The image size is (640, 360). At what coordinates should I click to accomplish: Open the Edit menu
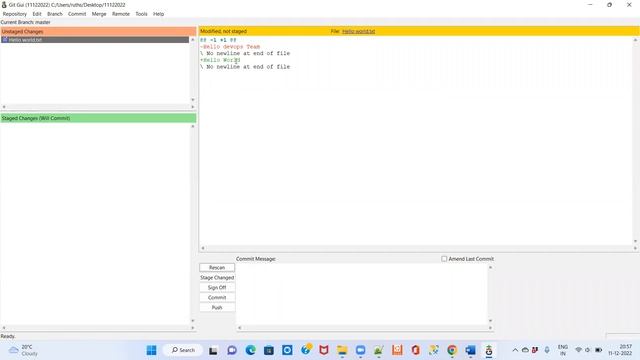click(37, 14)
